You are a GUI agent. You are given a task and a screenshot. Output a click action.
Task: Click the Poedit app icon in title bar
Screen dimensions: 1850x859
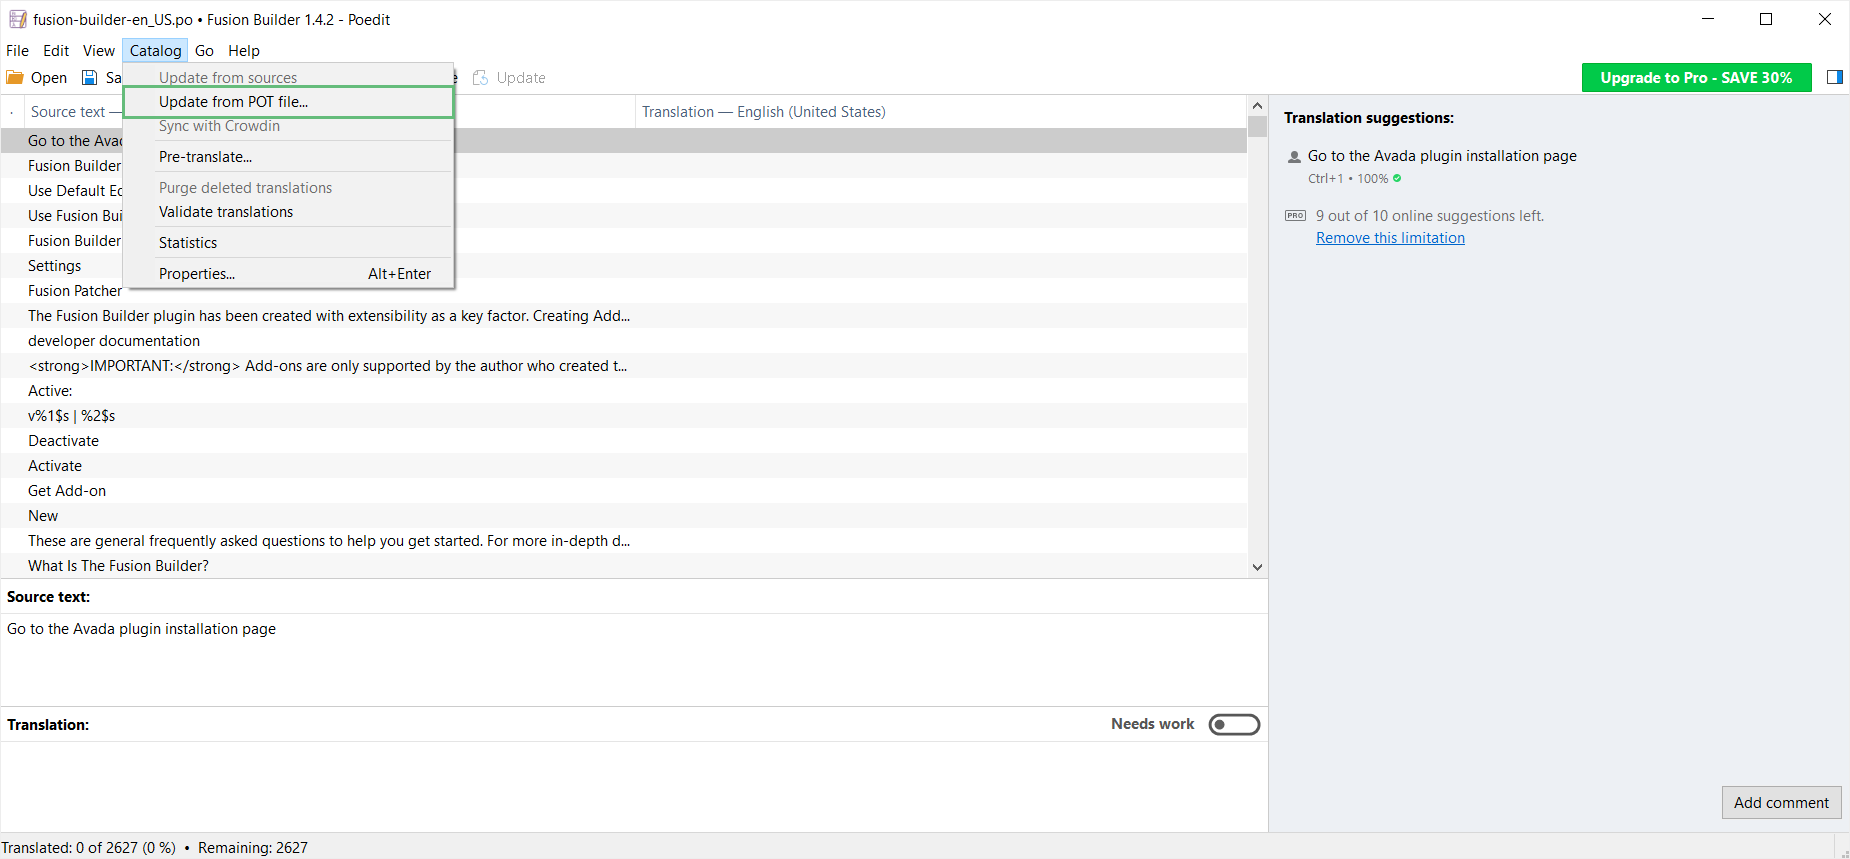18,19
